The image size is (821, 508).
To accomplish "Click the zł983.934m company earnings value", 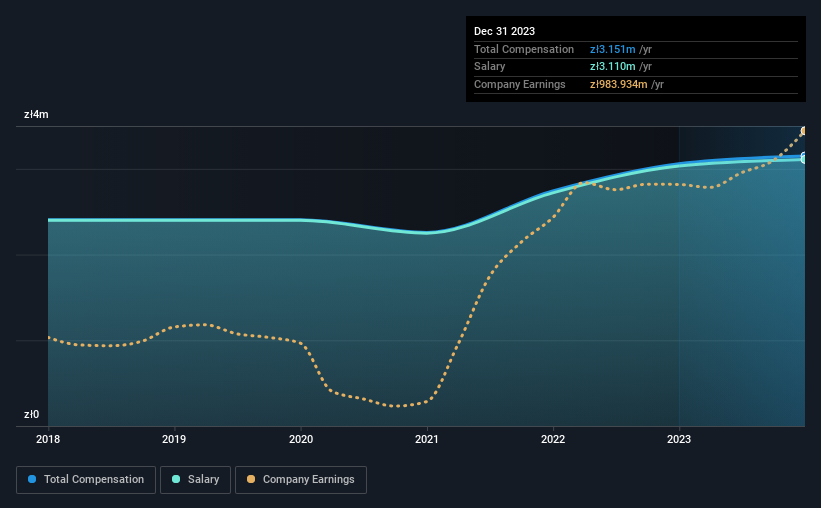I will [618, 84].
